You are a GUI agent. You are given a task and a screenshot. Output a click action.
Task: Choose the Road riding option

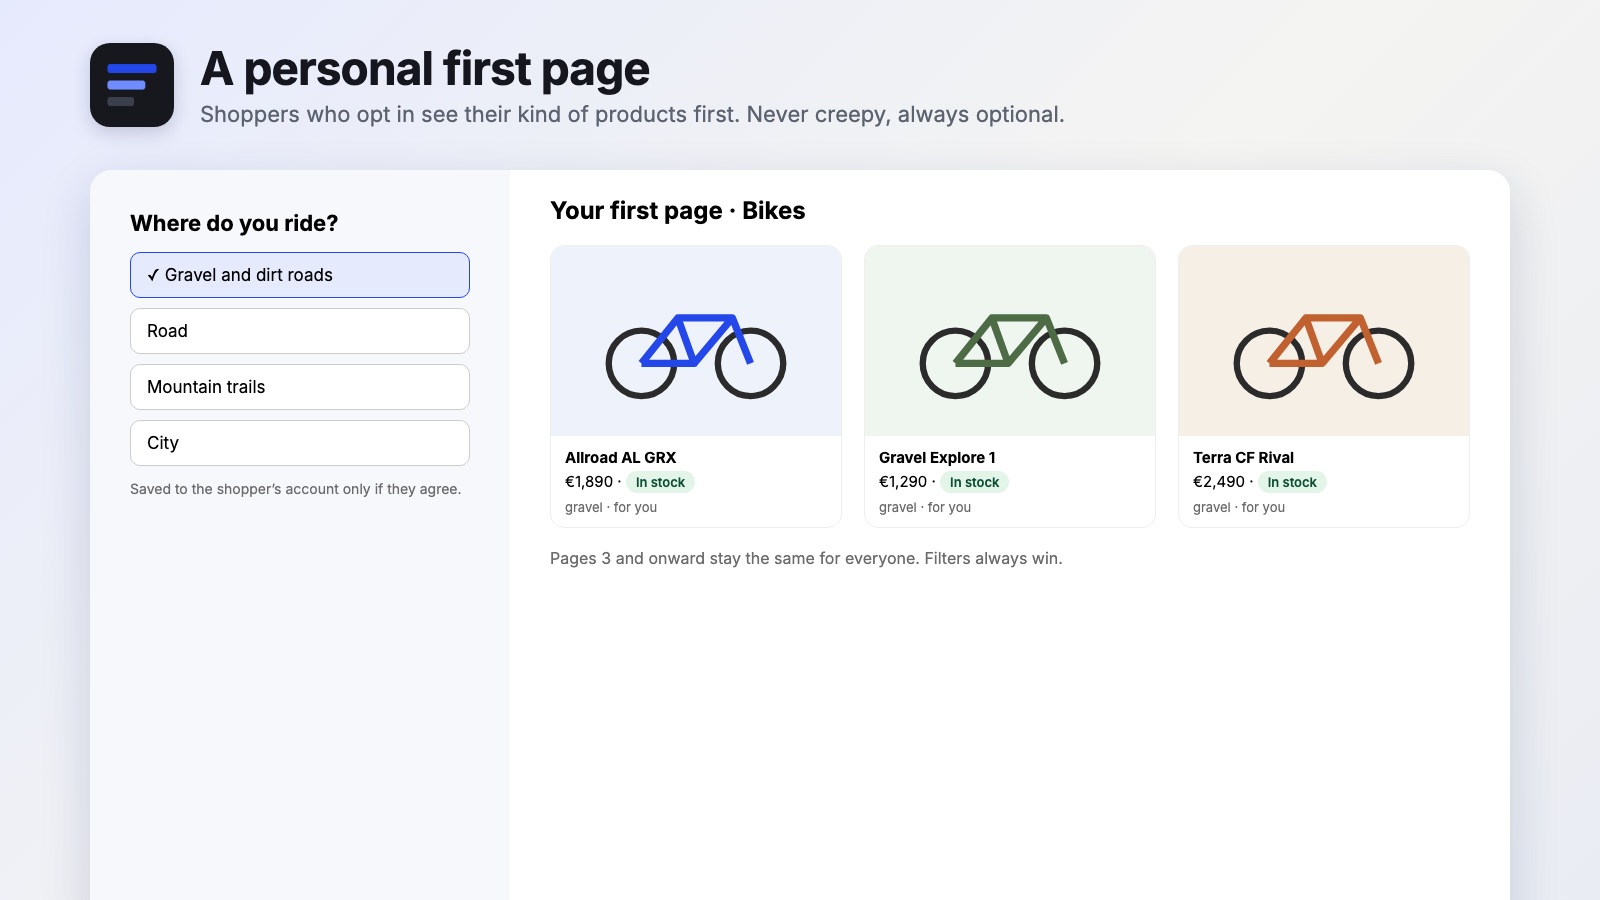pos(300,331)
